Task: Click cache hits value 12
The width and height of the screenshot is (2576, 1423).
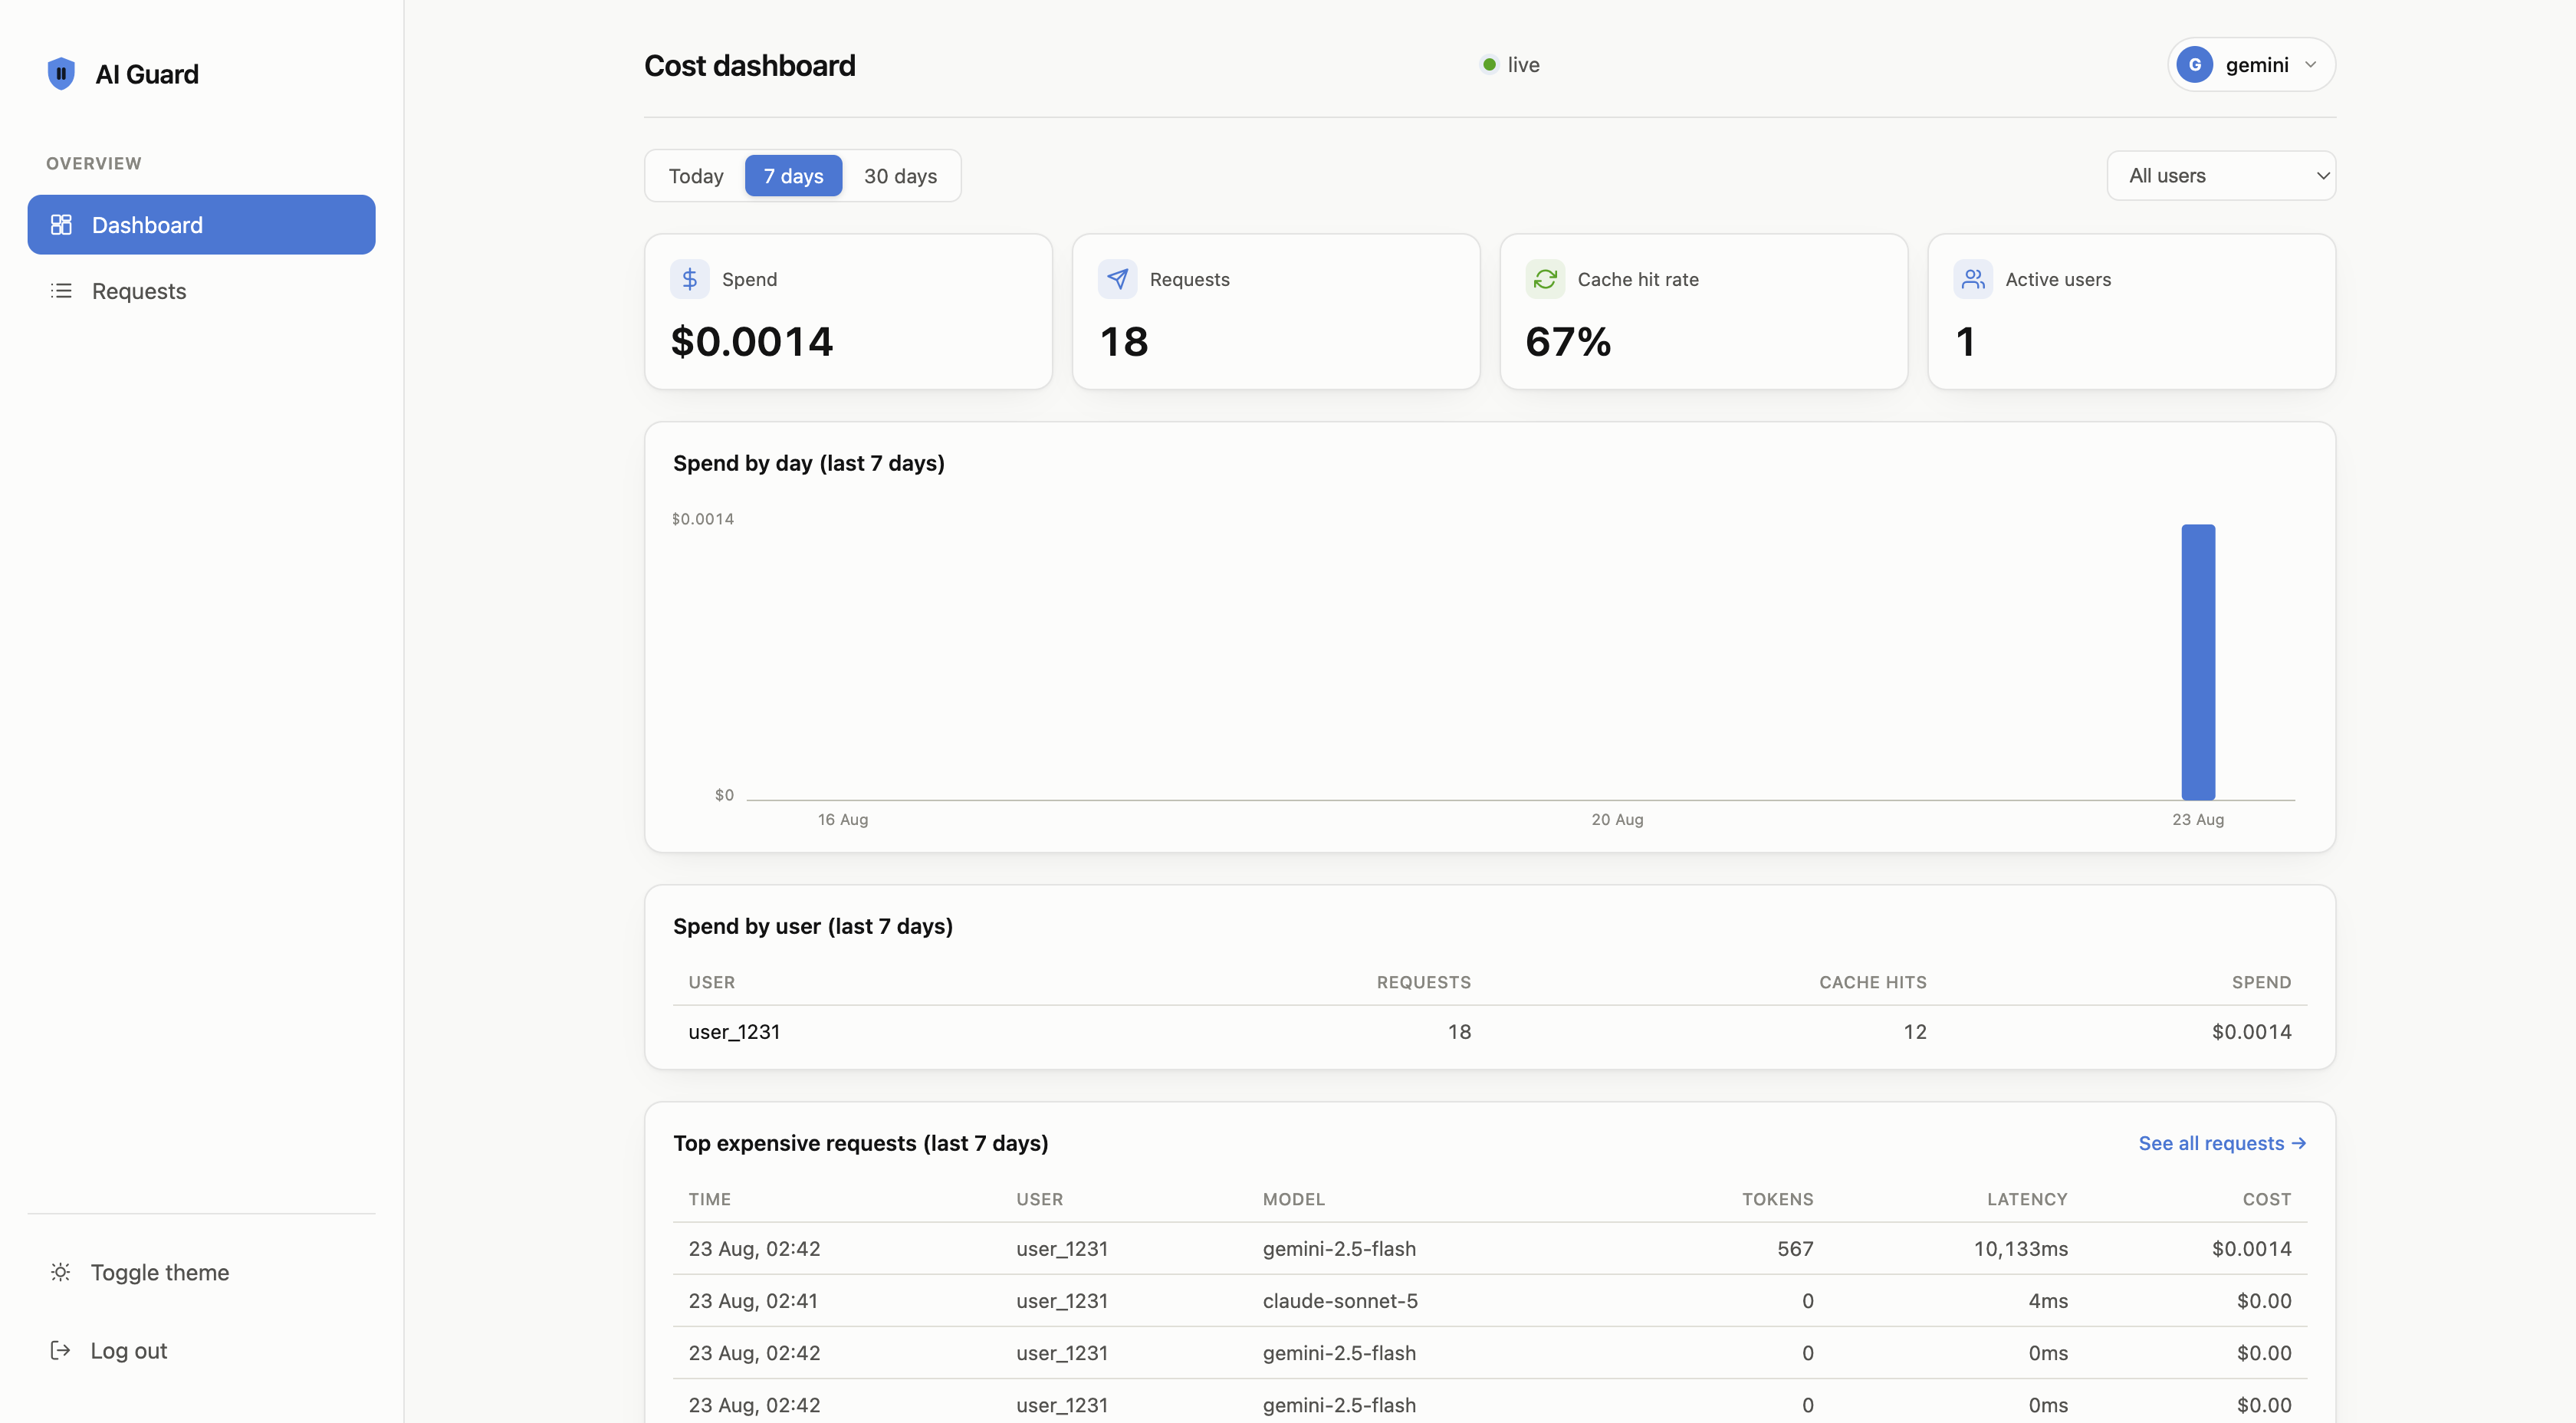Action: tap(1914, 1032)
